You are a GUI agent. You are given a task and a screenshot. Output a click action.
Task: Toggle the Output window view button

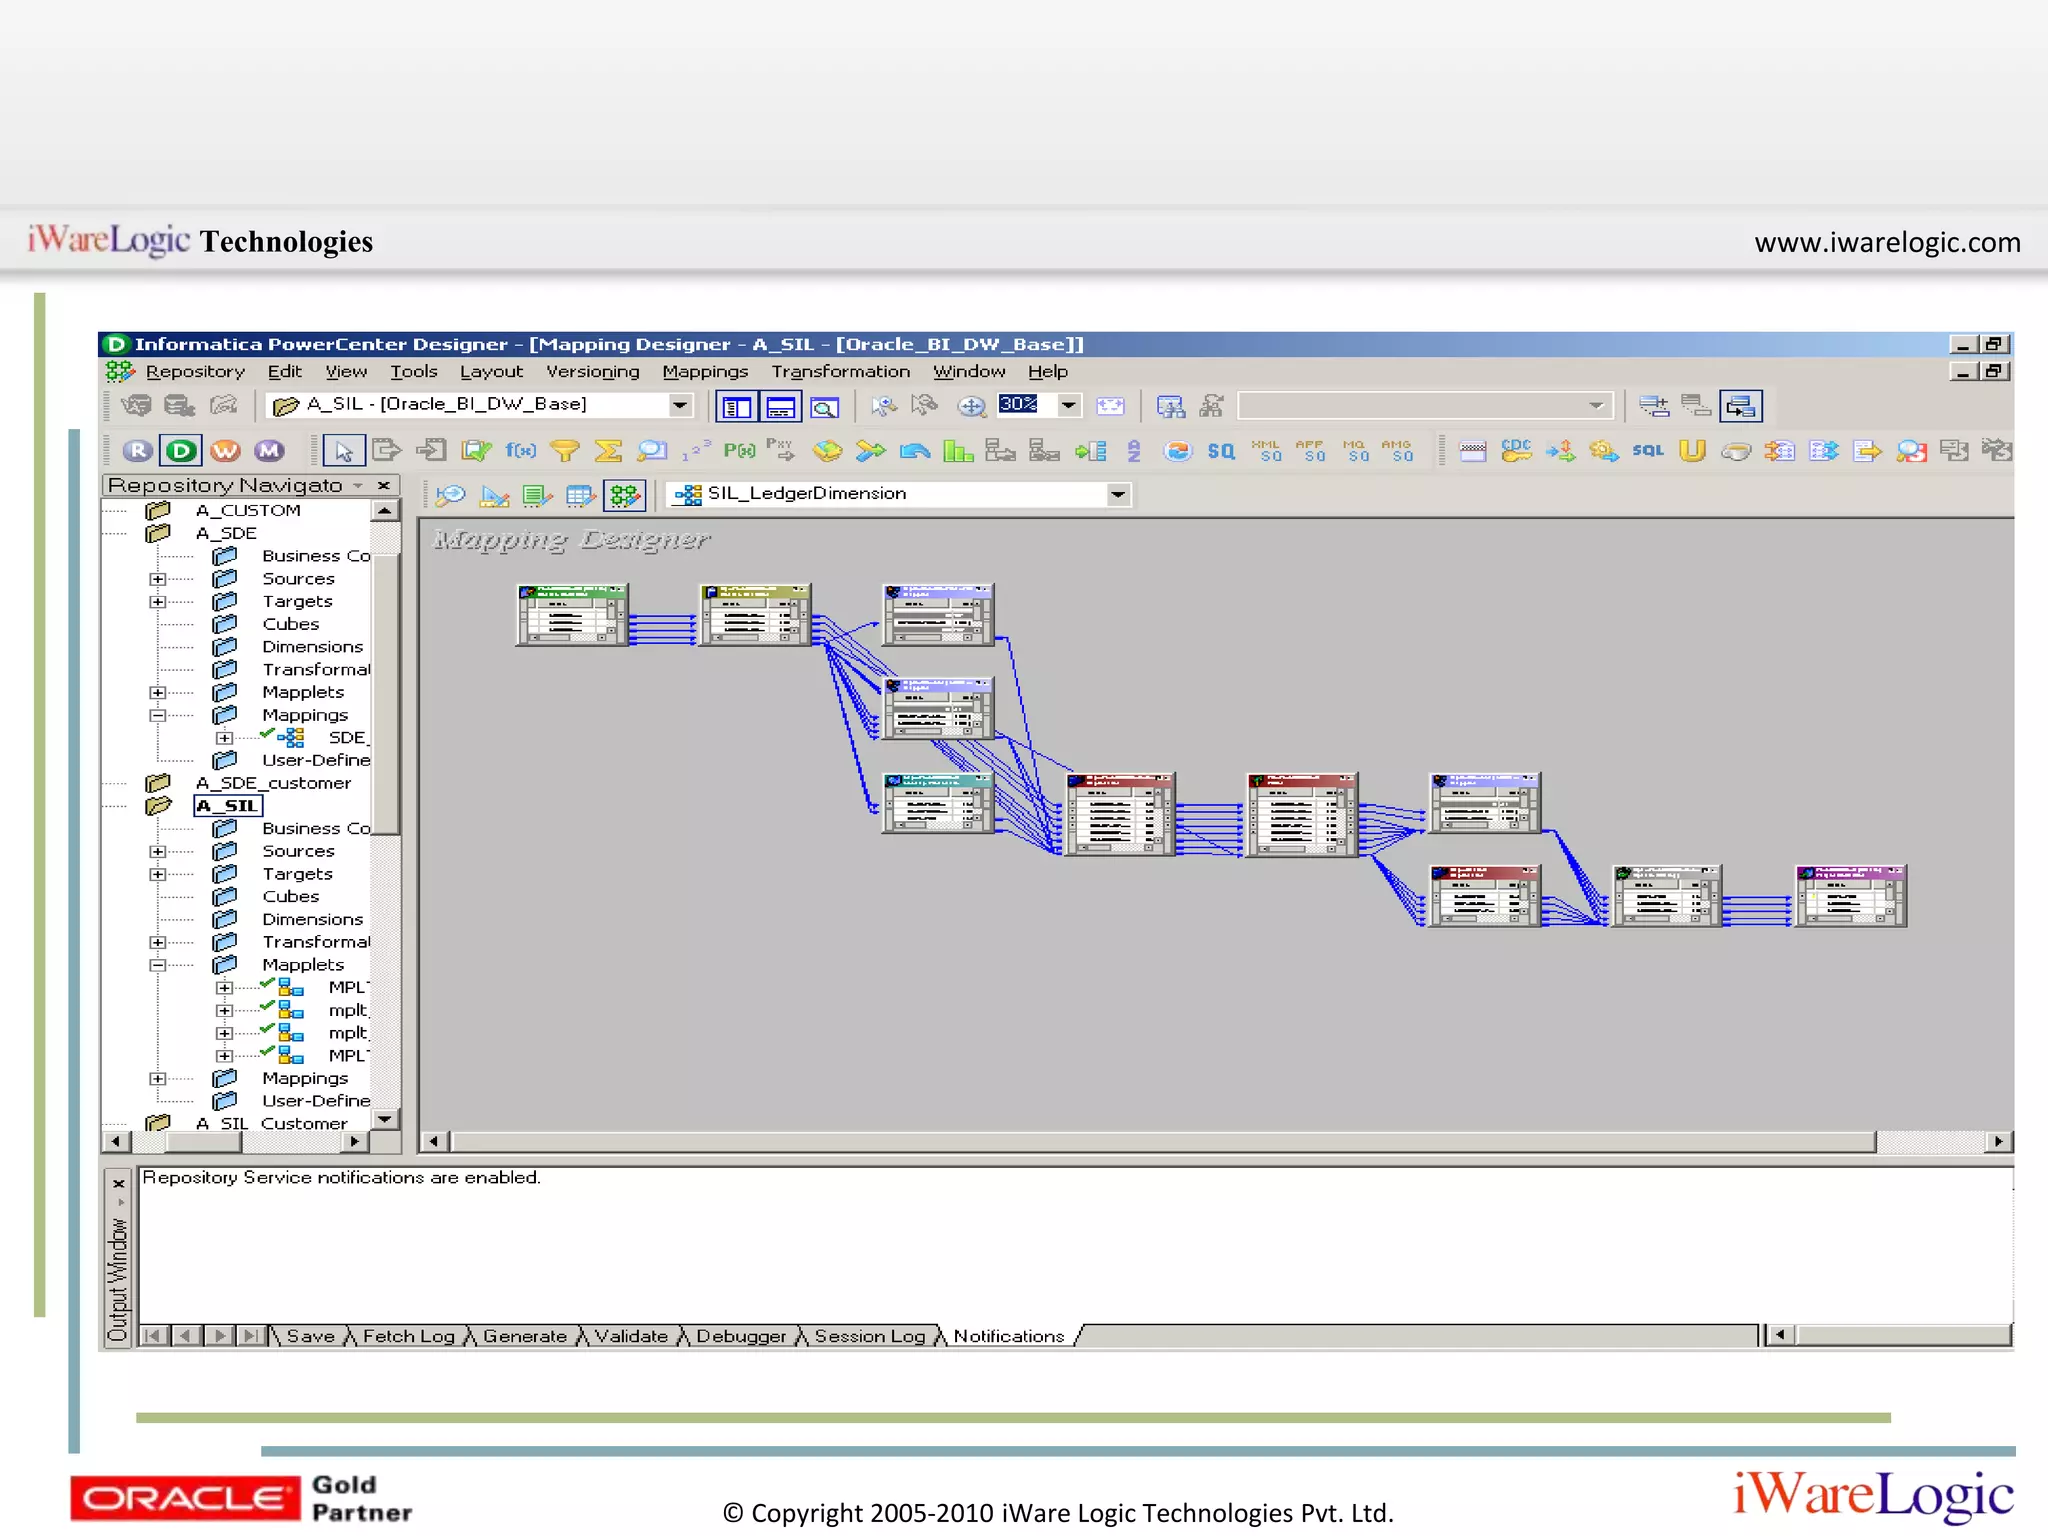[781, 406]
